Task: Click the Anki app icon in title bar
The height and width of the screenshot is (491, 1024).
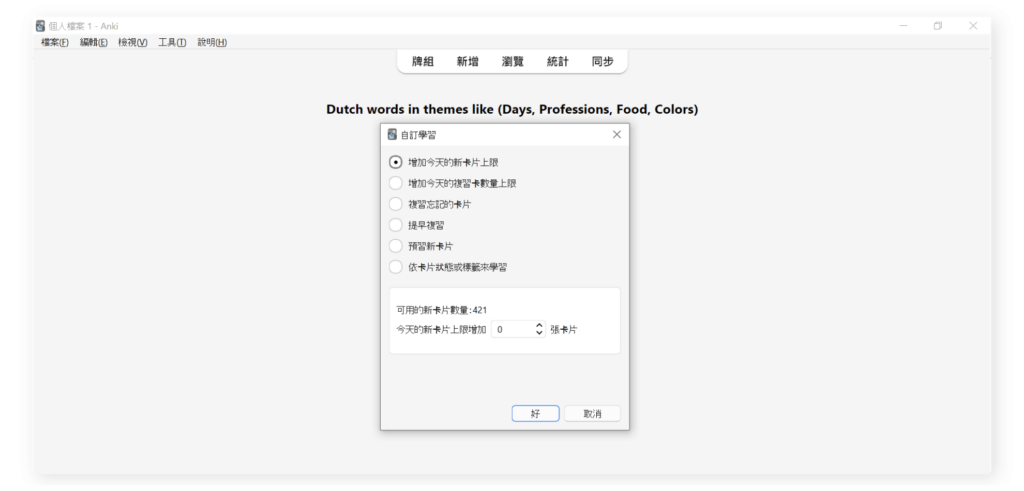Action: point(41,25)
